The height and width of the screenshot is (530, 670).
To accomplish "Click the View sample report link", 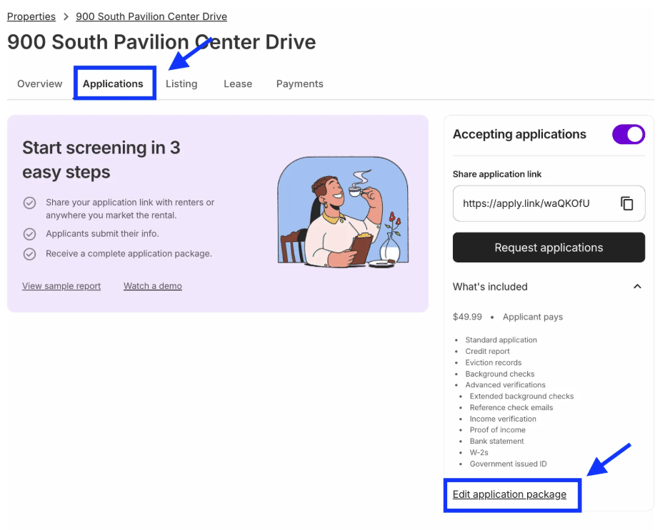I will tap(61, 286).
